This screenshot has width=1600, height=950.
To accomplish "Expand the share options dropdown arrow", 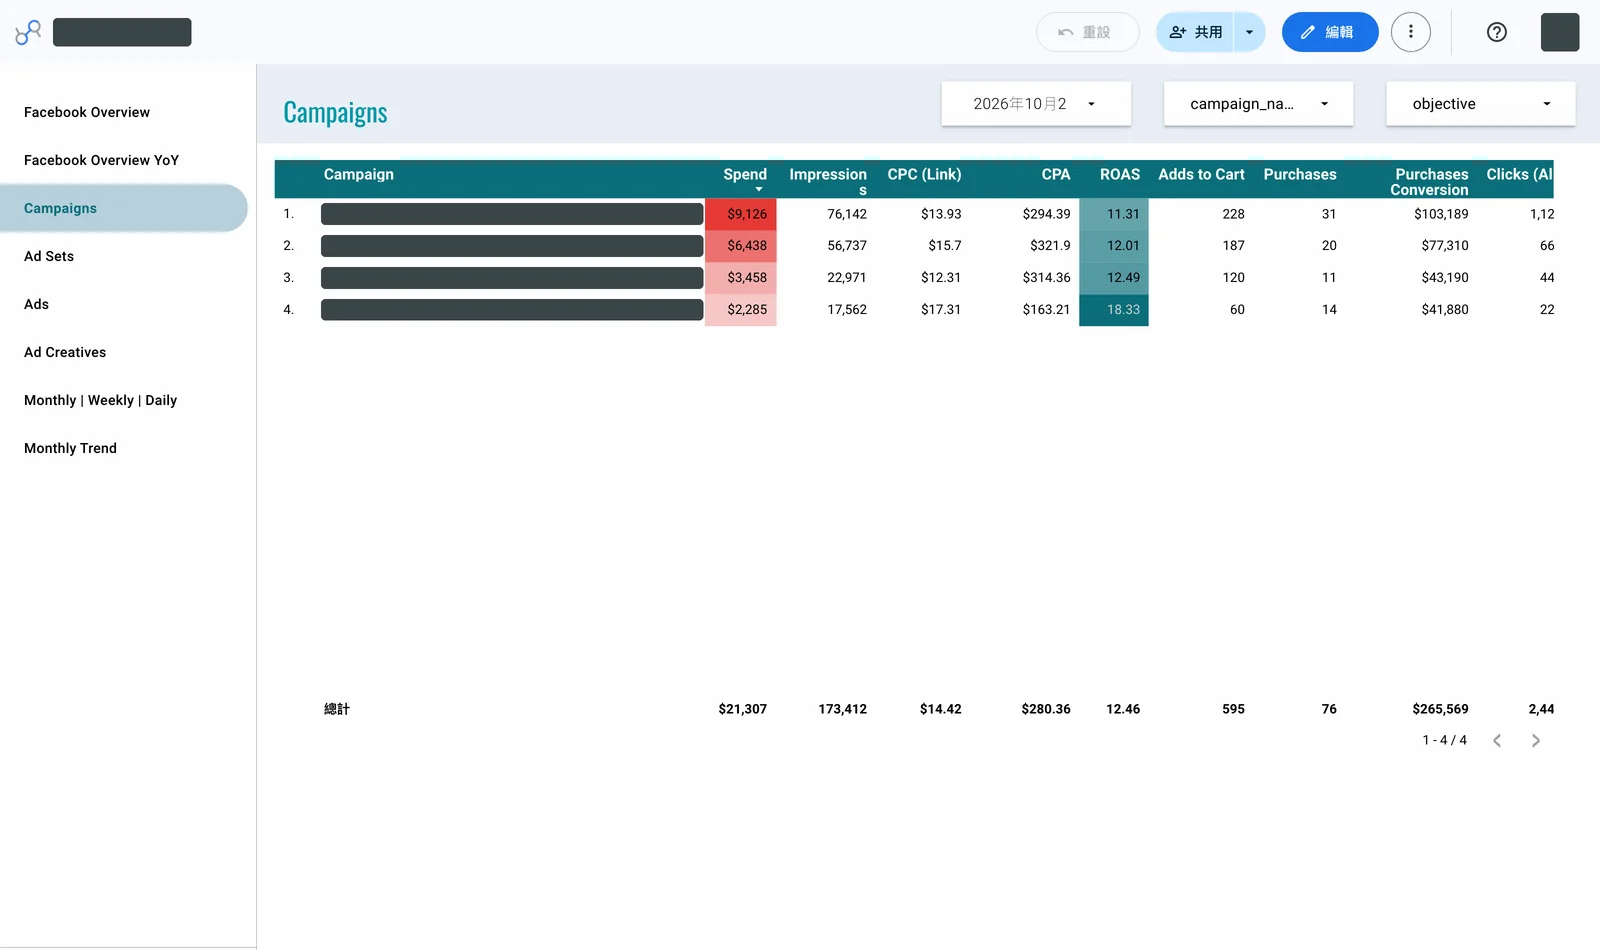I will 1249,32.
